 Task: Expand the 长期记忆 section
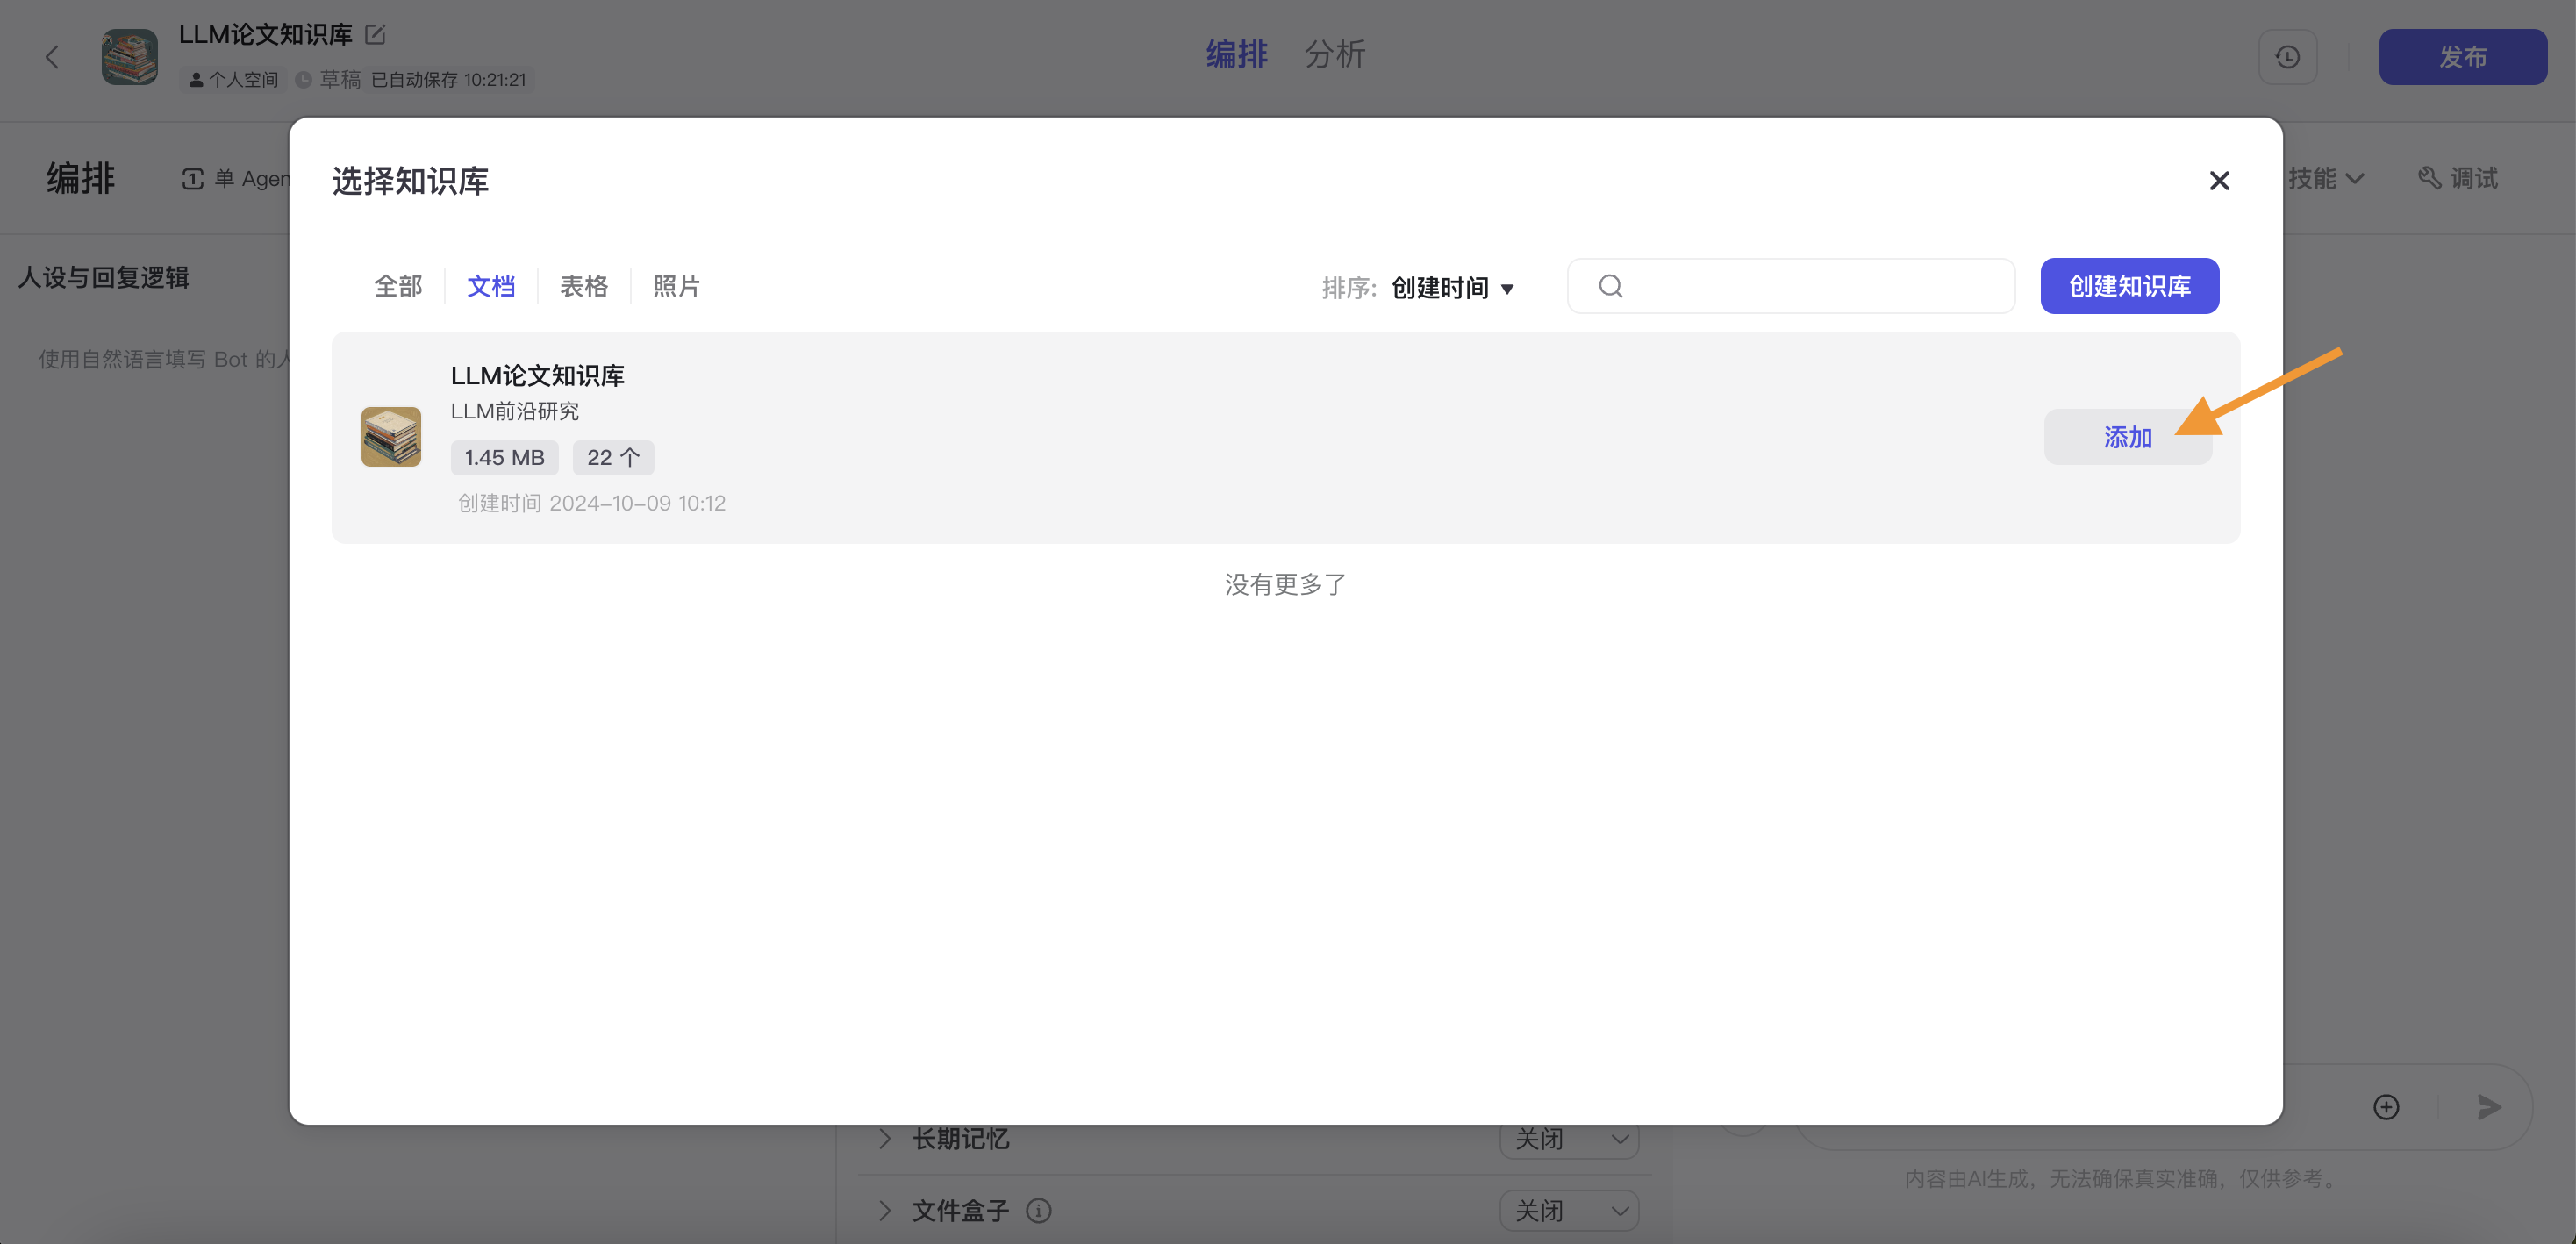click(x=884, y=1139)
